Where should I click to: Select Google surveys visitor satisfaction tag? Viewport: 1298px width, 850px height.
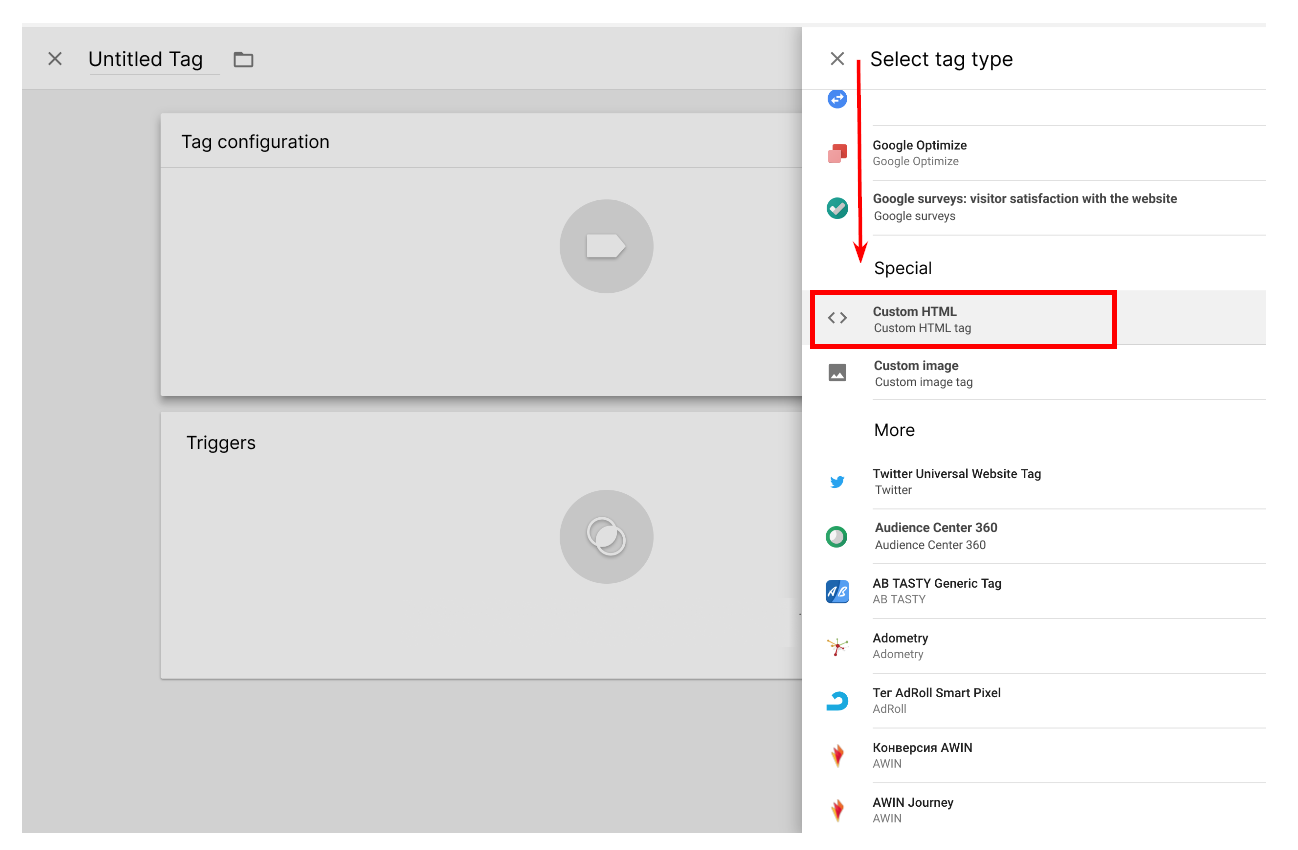[1034, 208]
